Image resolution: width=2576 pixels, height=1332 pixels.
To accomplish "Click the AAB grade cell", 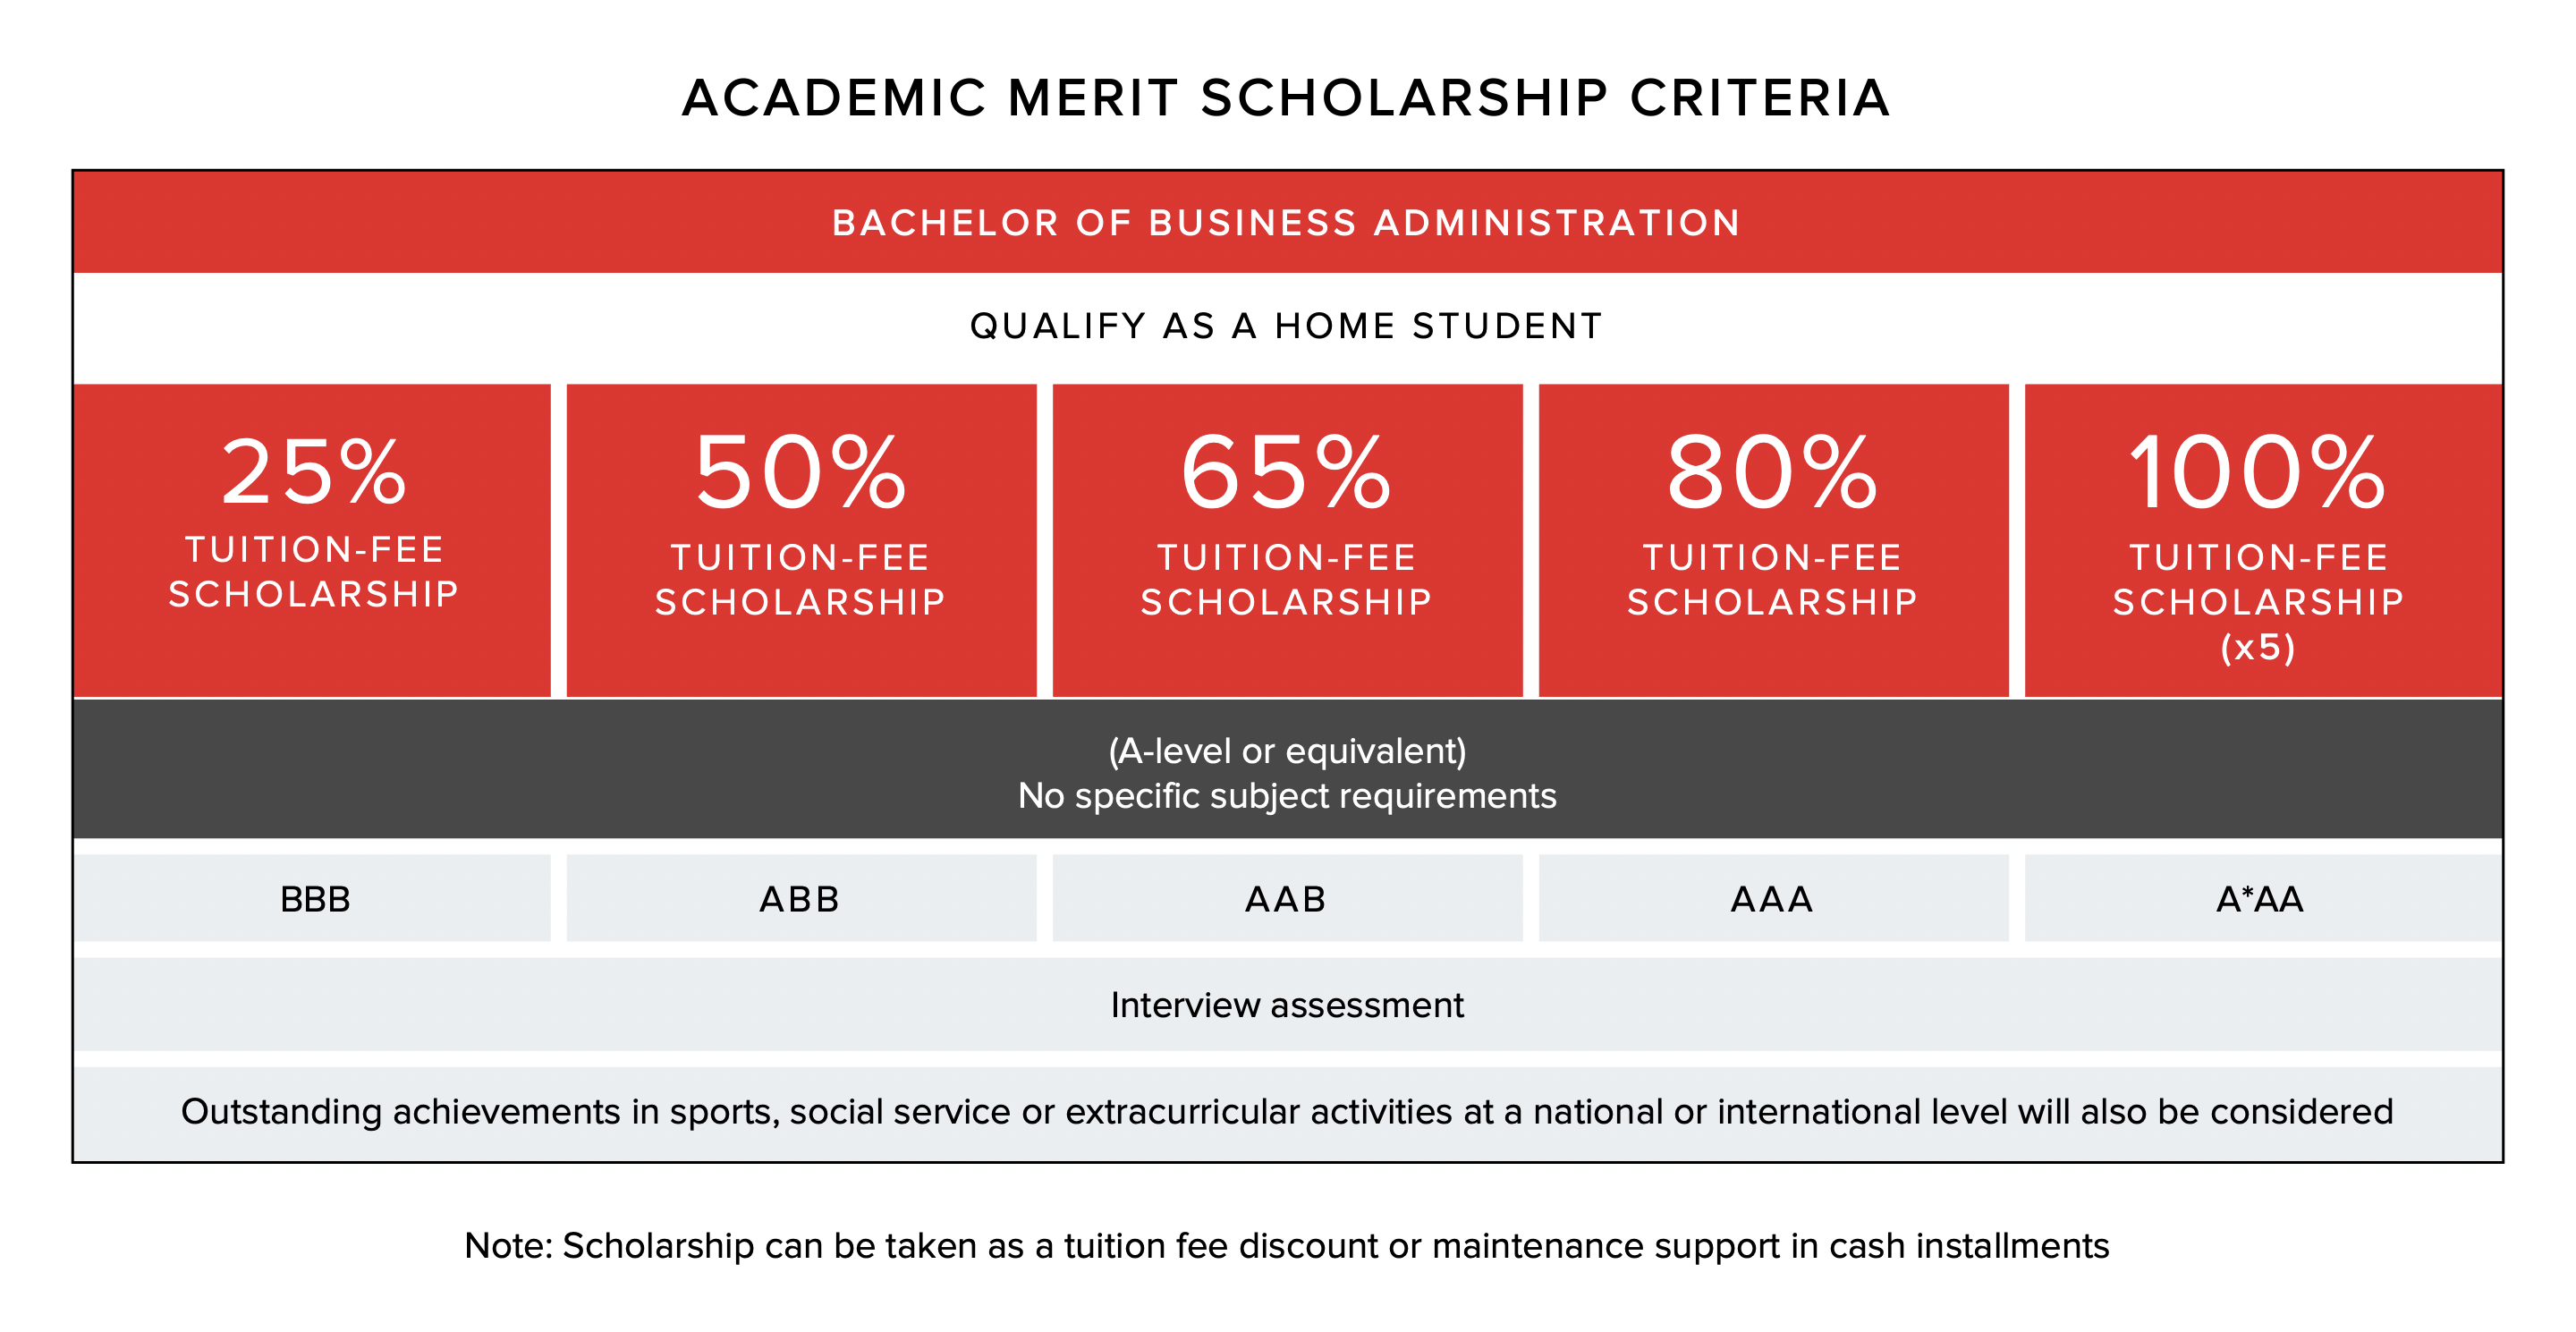I will click(x=1286, y=899).
